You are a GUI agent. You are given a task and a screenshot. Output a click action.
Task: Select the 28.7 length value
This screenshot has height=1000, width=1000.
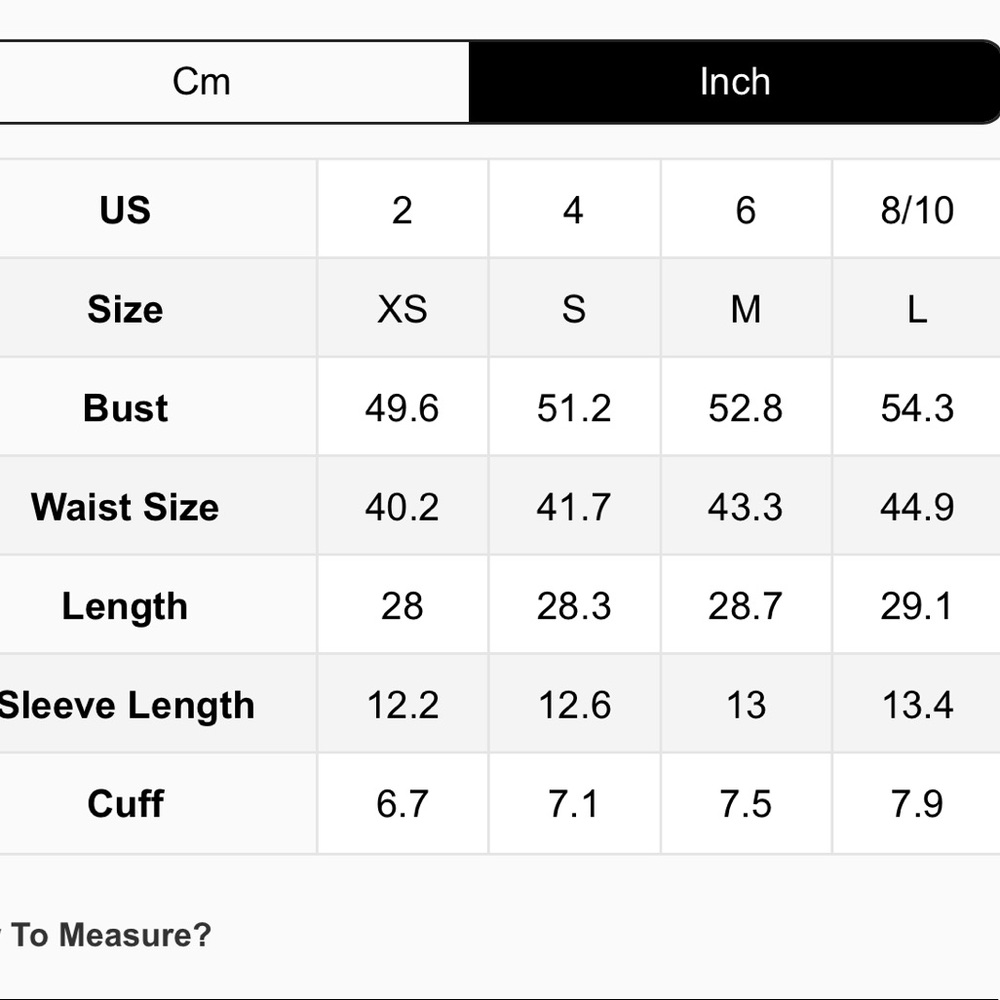(745, 606)
